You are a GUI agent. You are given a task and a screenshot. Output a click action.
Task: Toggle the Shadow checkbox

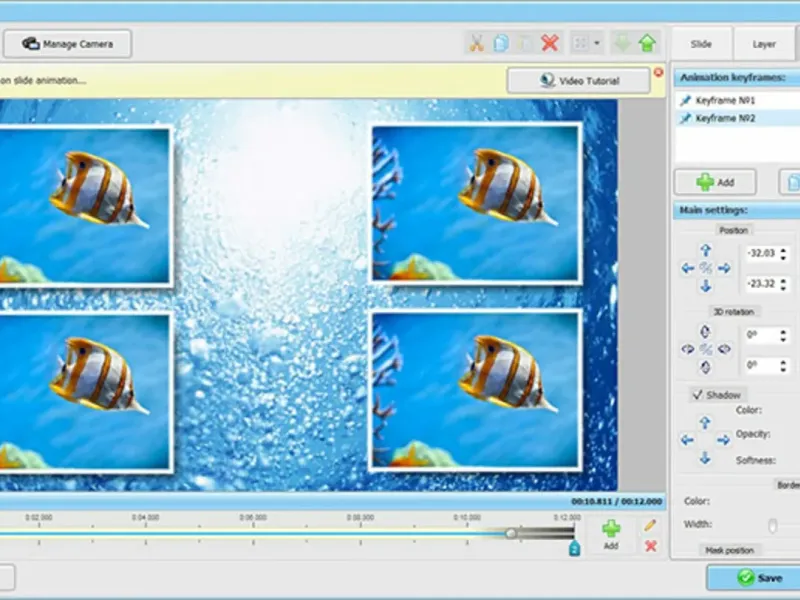point(697,395)
